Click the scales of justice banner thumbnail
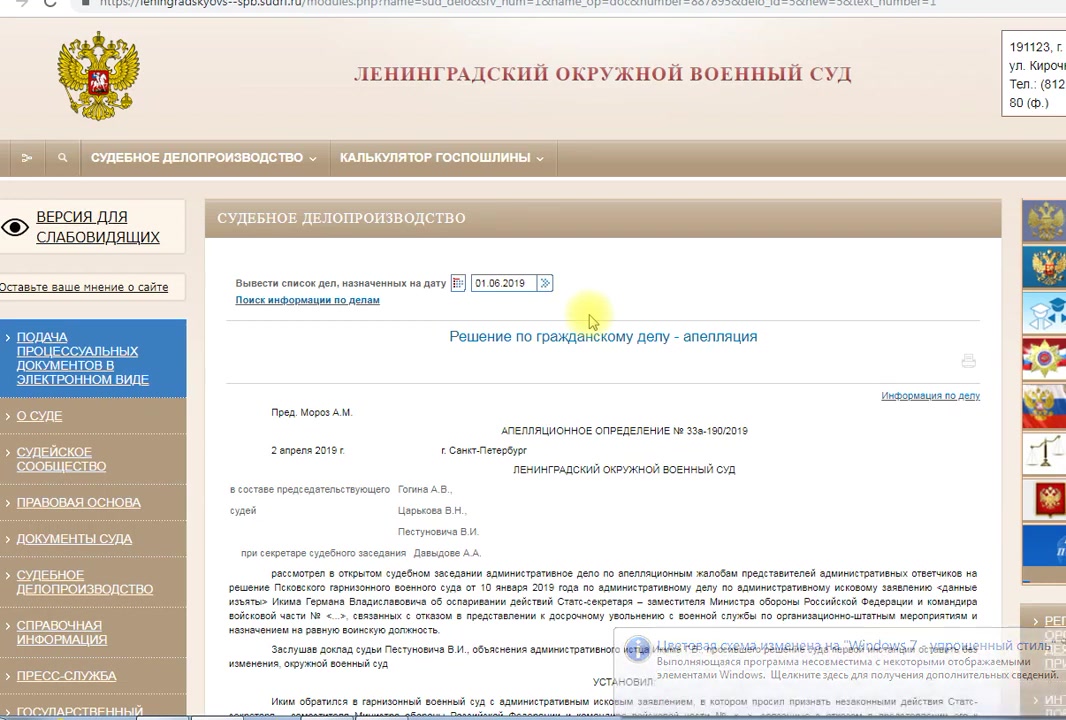The width and height of the screenshot is (1066, 720). click(1044, 451)
